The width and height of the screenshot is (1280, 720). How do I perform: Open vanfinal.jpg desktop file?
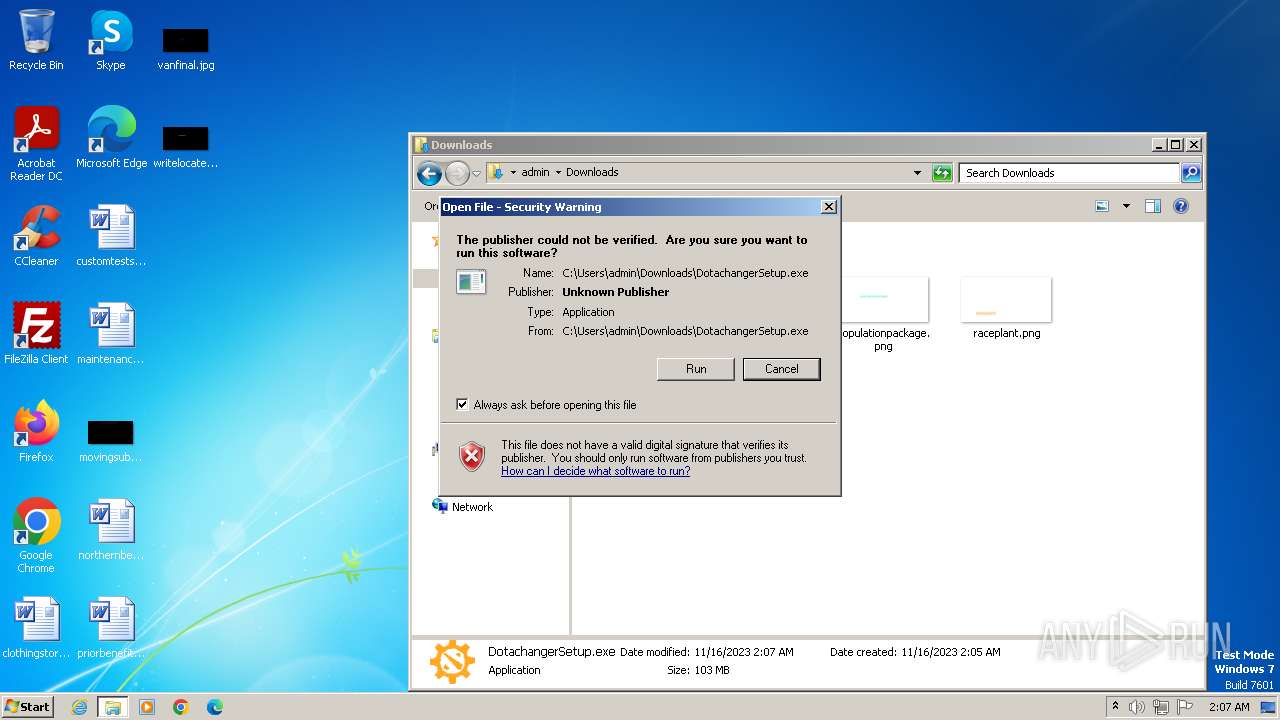point(186,47)
